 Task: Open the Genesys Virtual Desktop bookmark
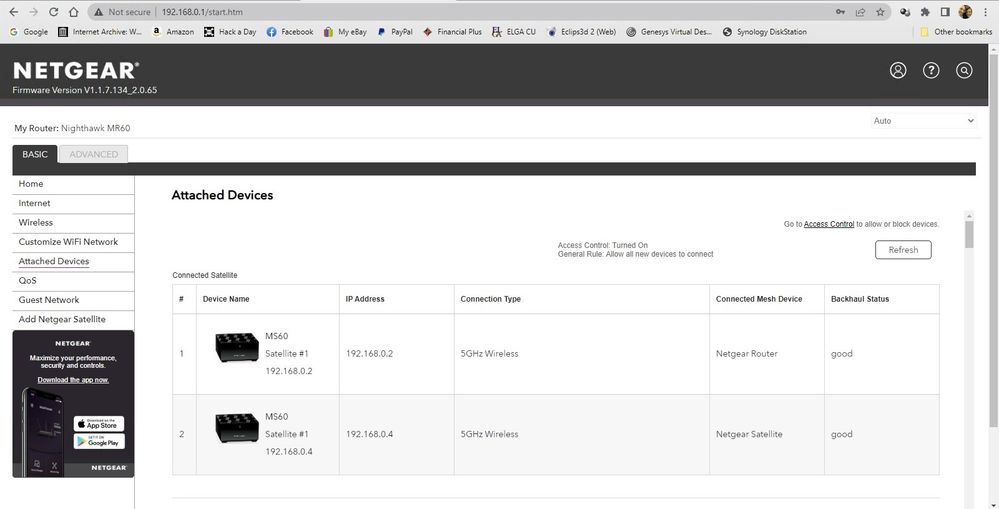pyautogui.click(x=669, y=32)
